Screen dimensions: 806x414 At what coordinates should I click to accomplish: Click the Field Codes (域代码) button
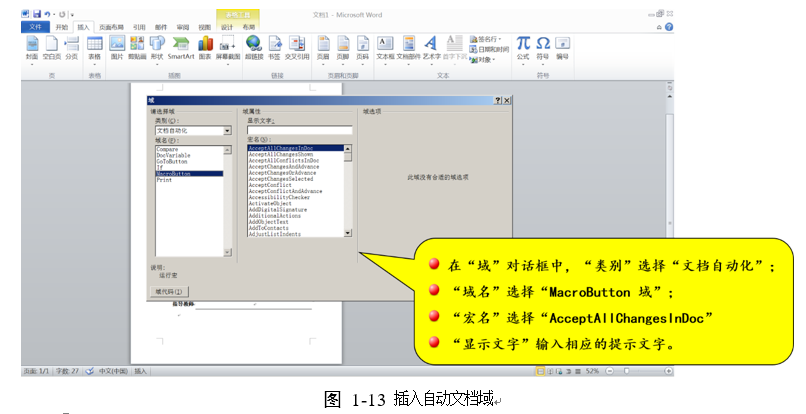pyautogui.click(x=169, y=292)
